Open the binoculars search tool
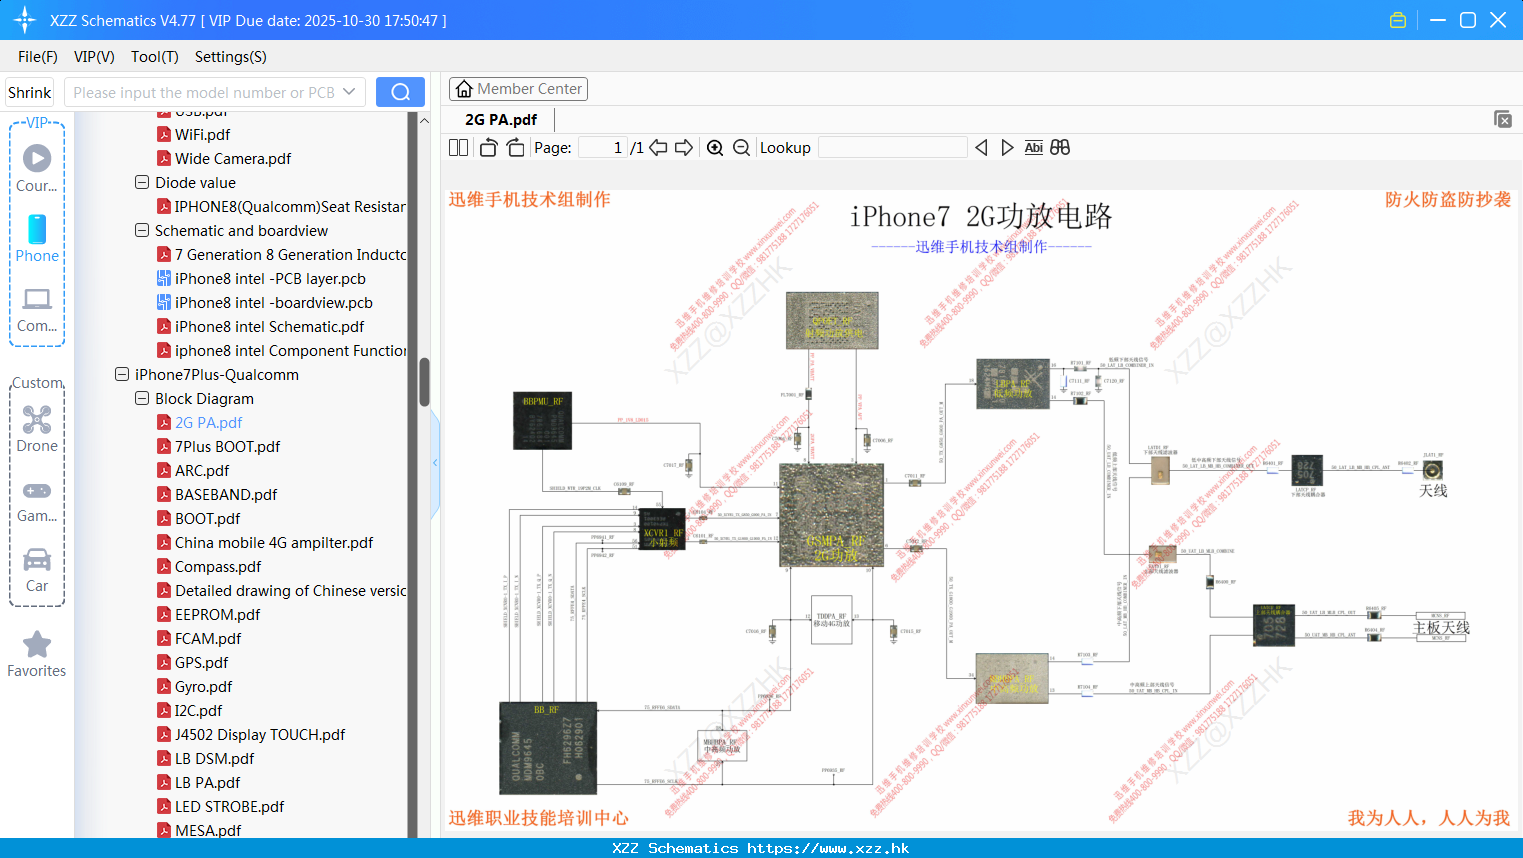 tap(1060, 147)
